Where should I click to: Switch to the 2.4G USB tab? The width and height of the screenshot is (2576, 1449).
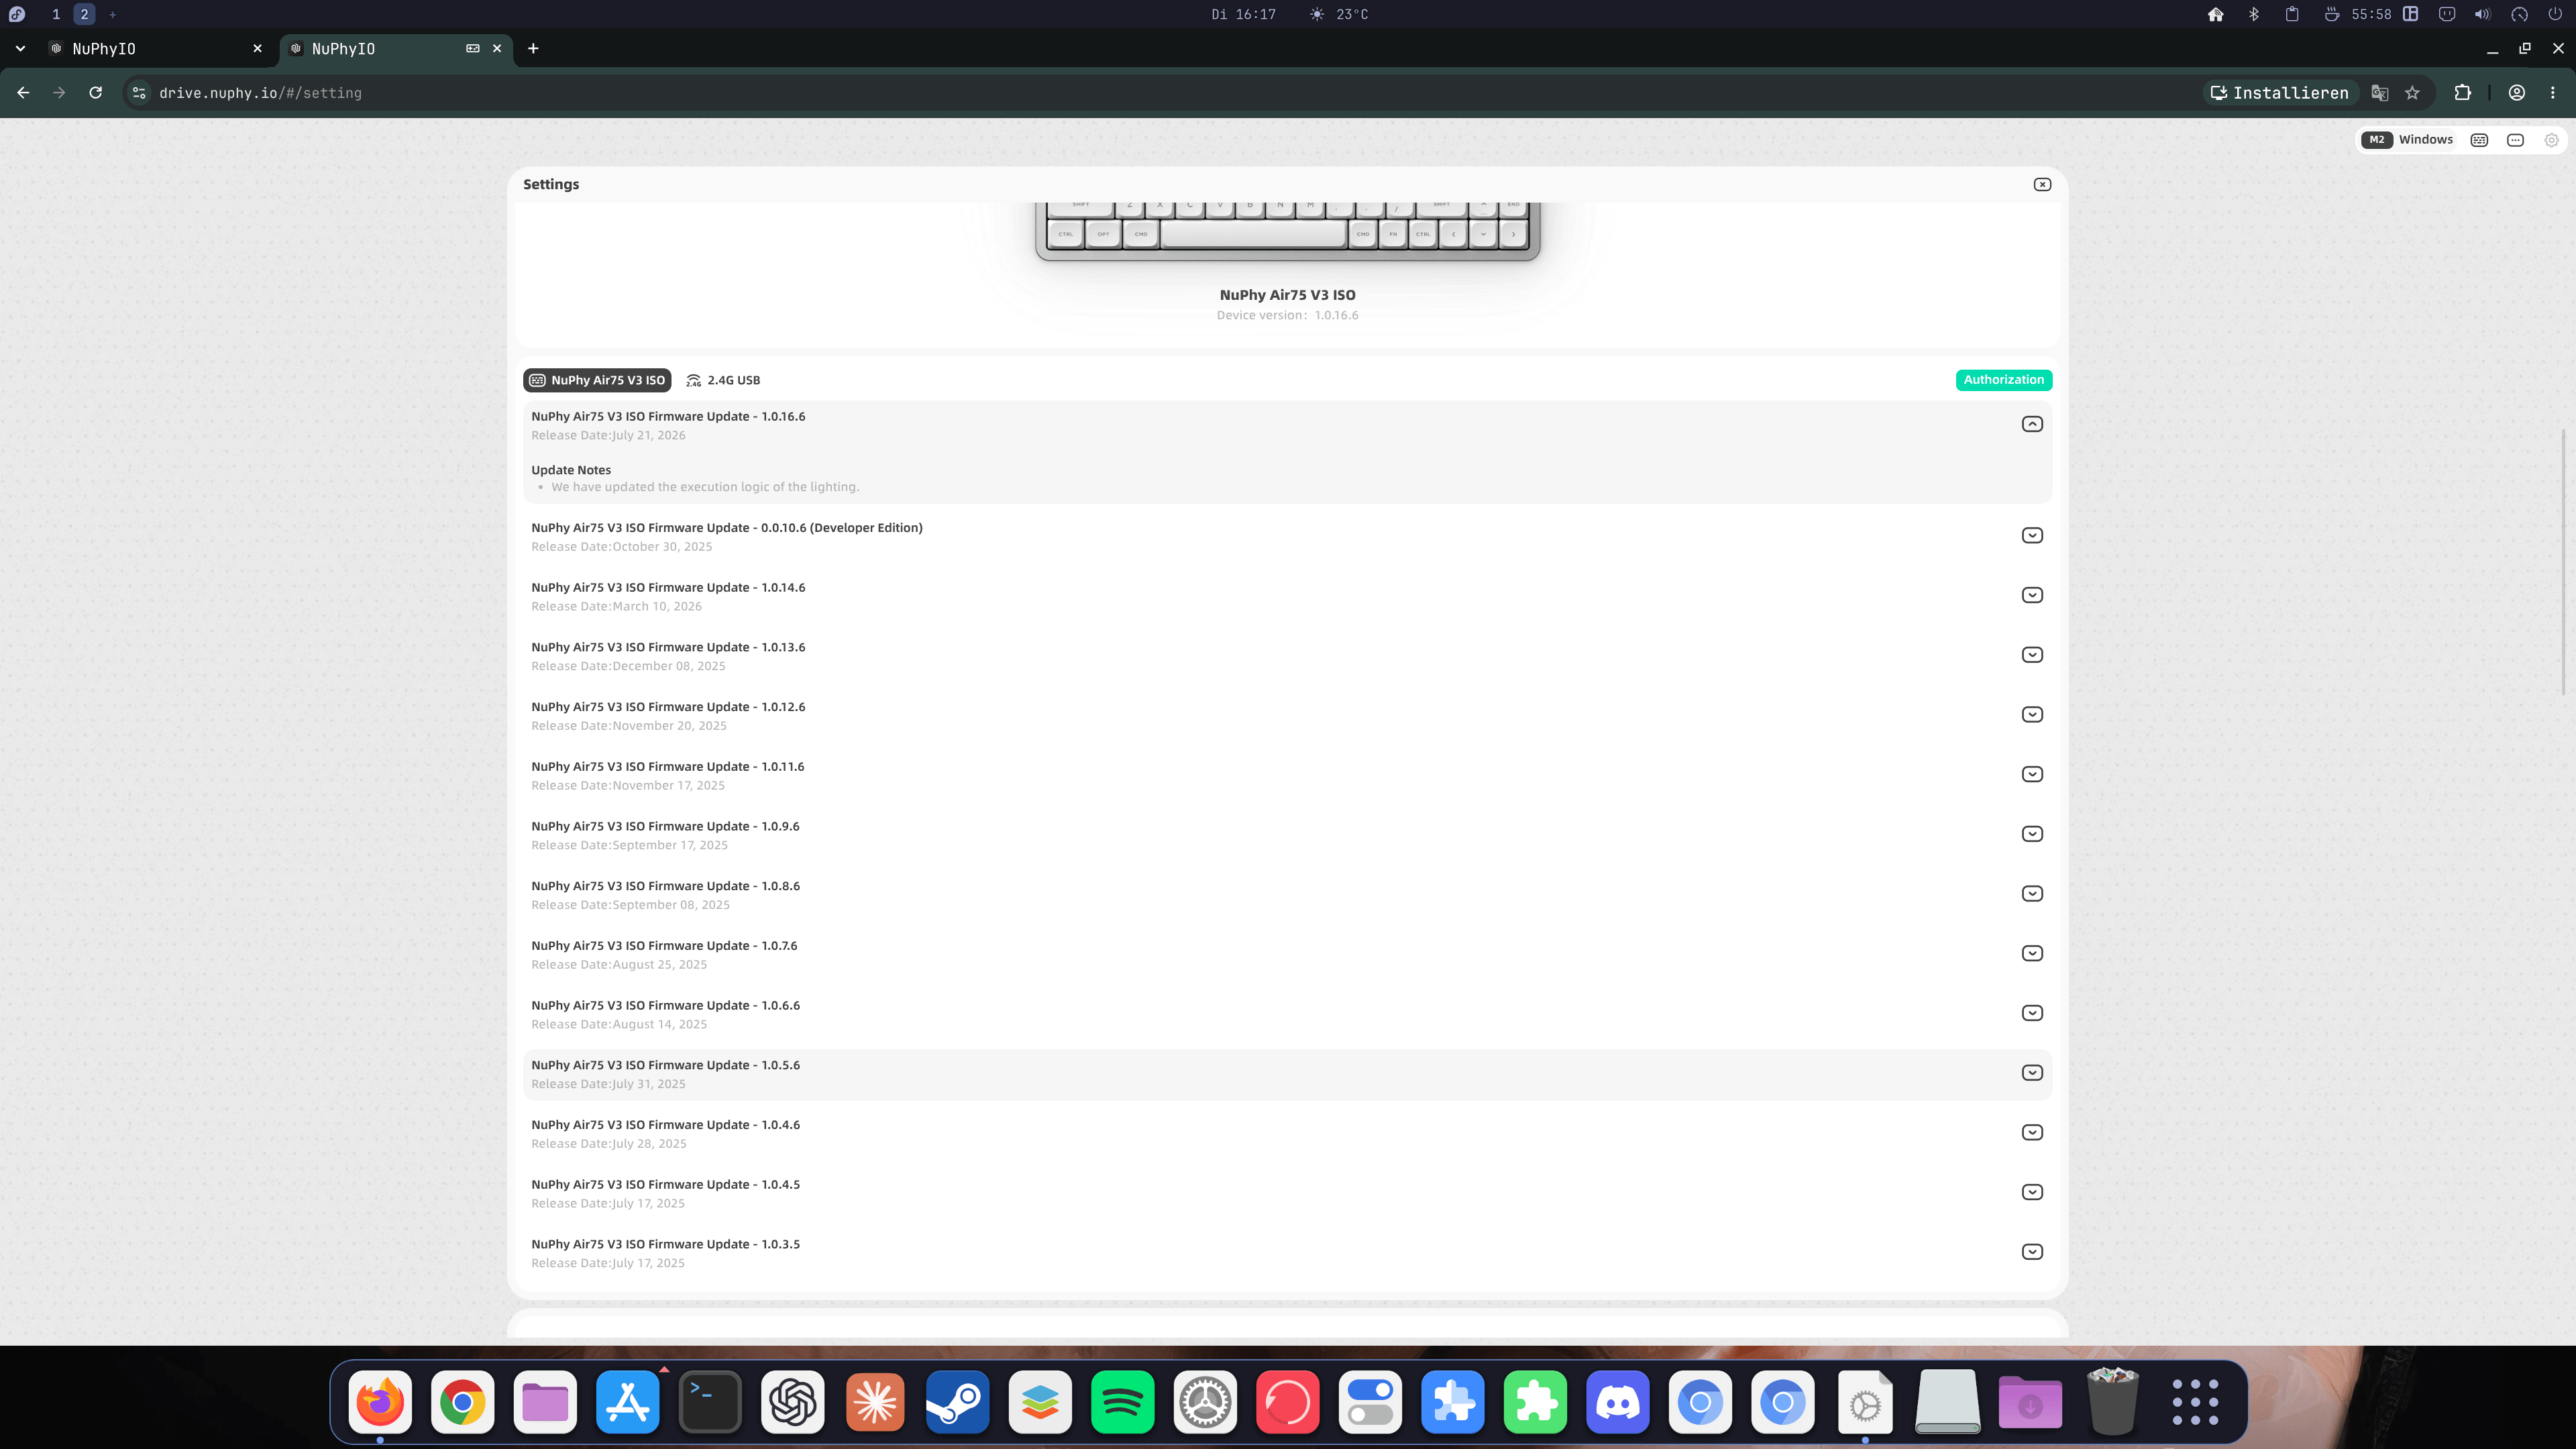coord(723,380)
